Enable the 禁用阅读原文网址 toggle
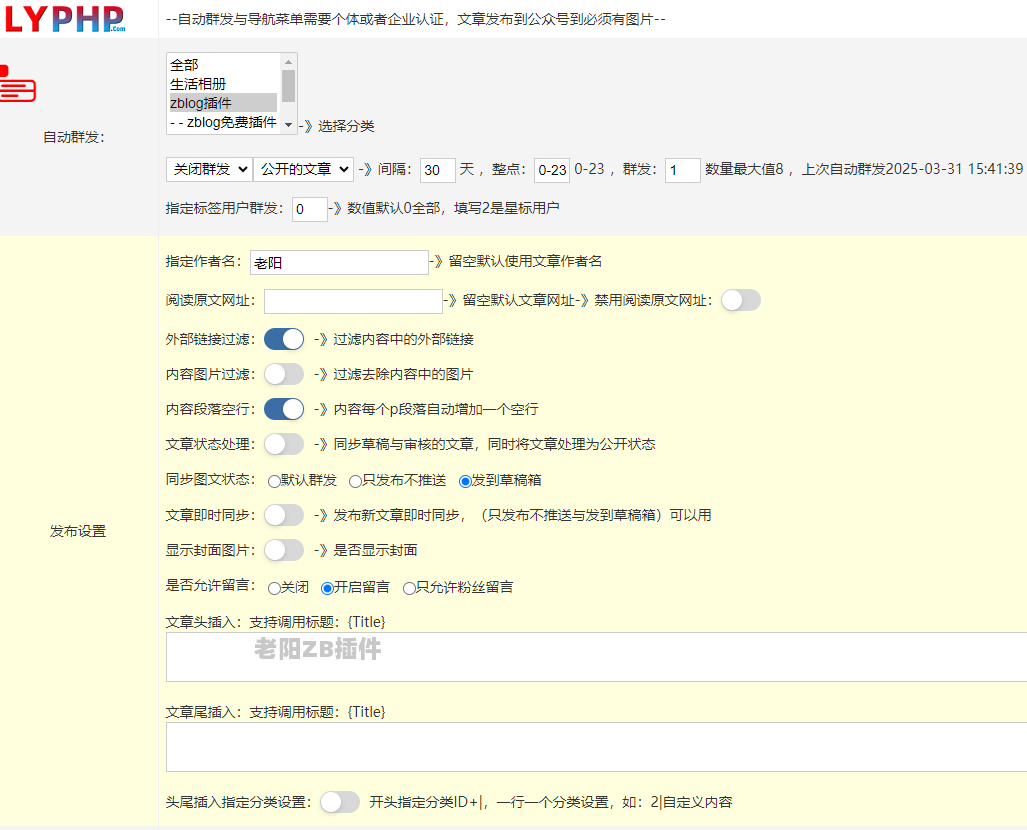The height and width of the screenshot is (830, 1027). tap(740, 301)
